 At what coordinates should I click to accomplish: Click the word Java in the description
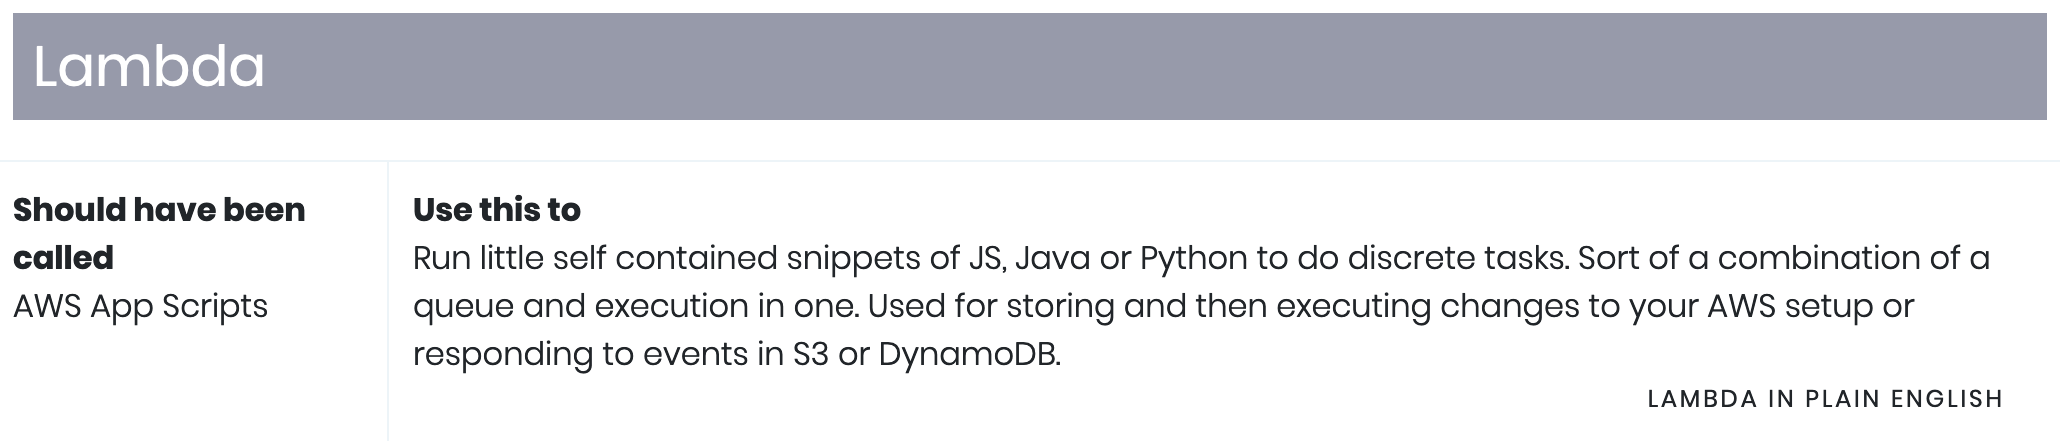coord(1054,258)
